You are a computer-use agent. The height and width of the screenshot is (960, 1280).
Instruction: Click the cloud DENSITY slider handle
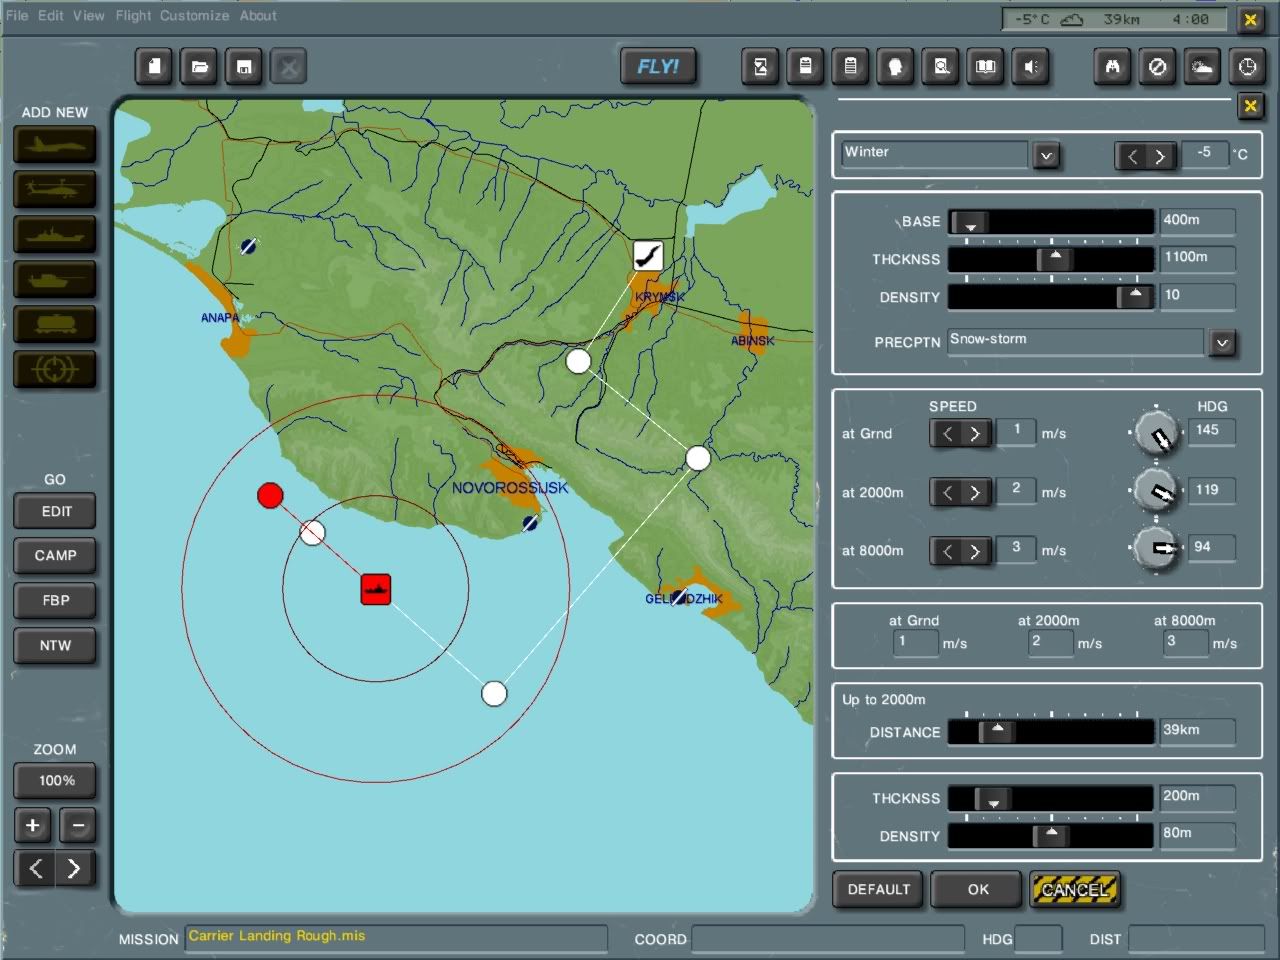coord(1134,296)
